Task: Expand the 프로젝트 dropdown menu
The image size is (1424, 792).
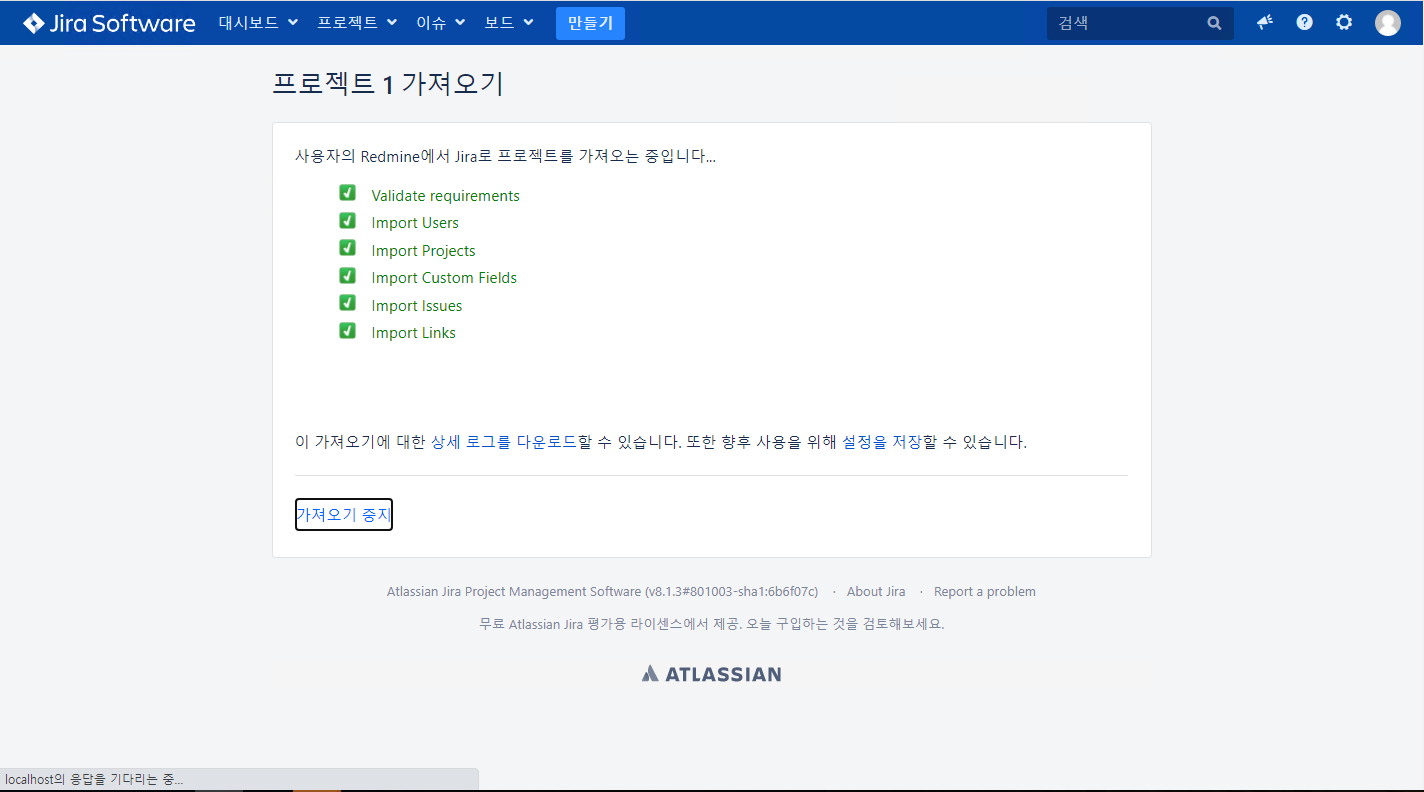Action: coord(357,22)
